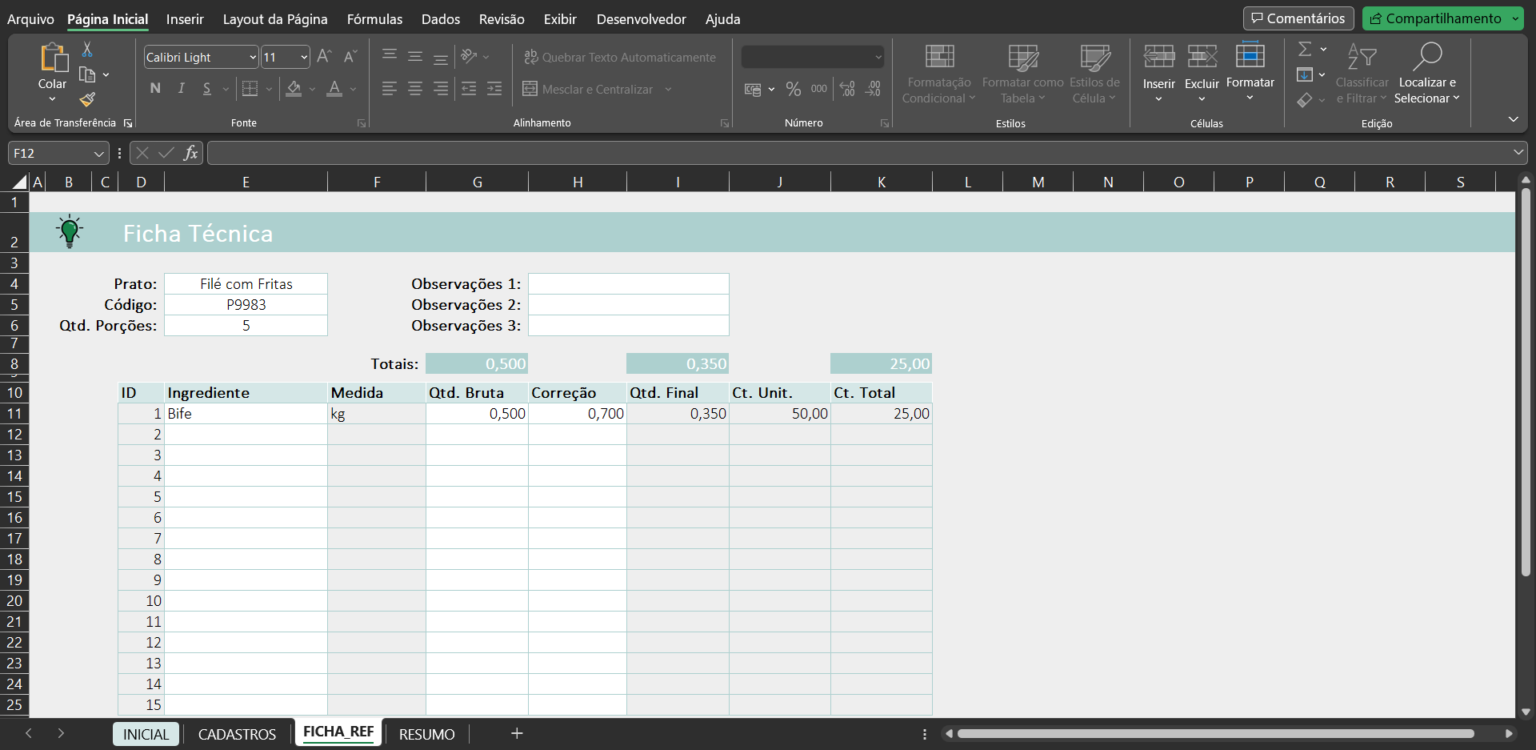Image resolution: width=1536 pixels, height=750 pixels.
Task: Select the Format Painter brush icon
Action: pyautogui.click(x=87, y=99)
